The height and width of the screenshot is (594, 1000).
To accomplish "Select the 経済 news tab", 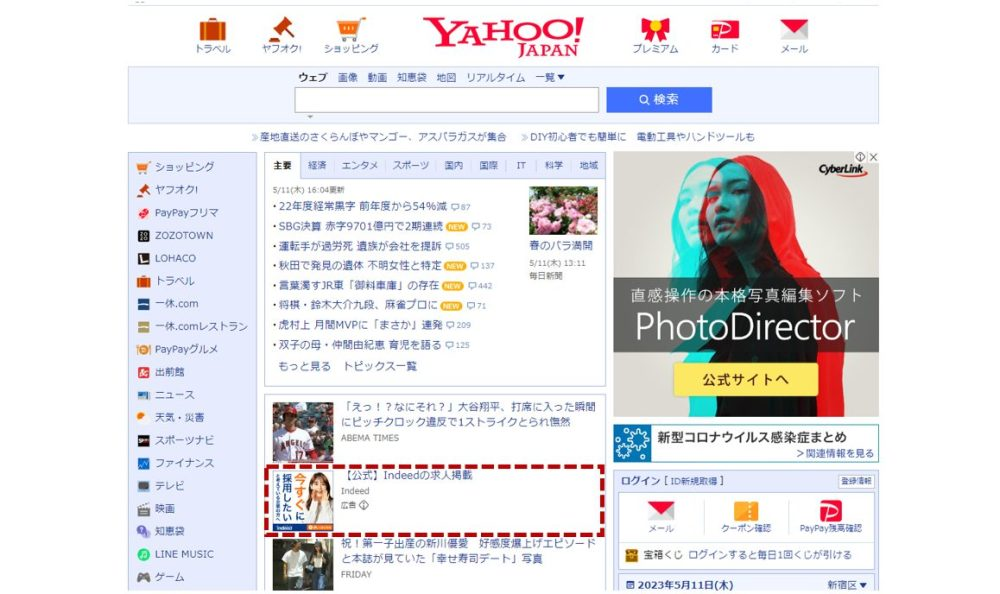I will point(317,165).
